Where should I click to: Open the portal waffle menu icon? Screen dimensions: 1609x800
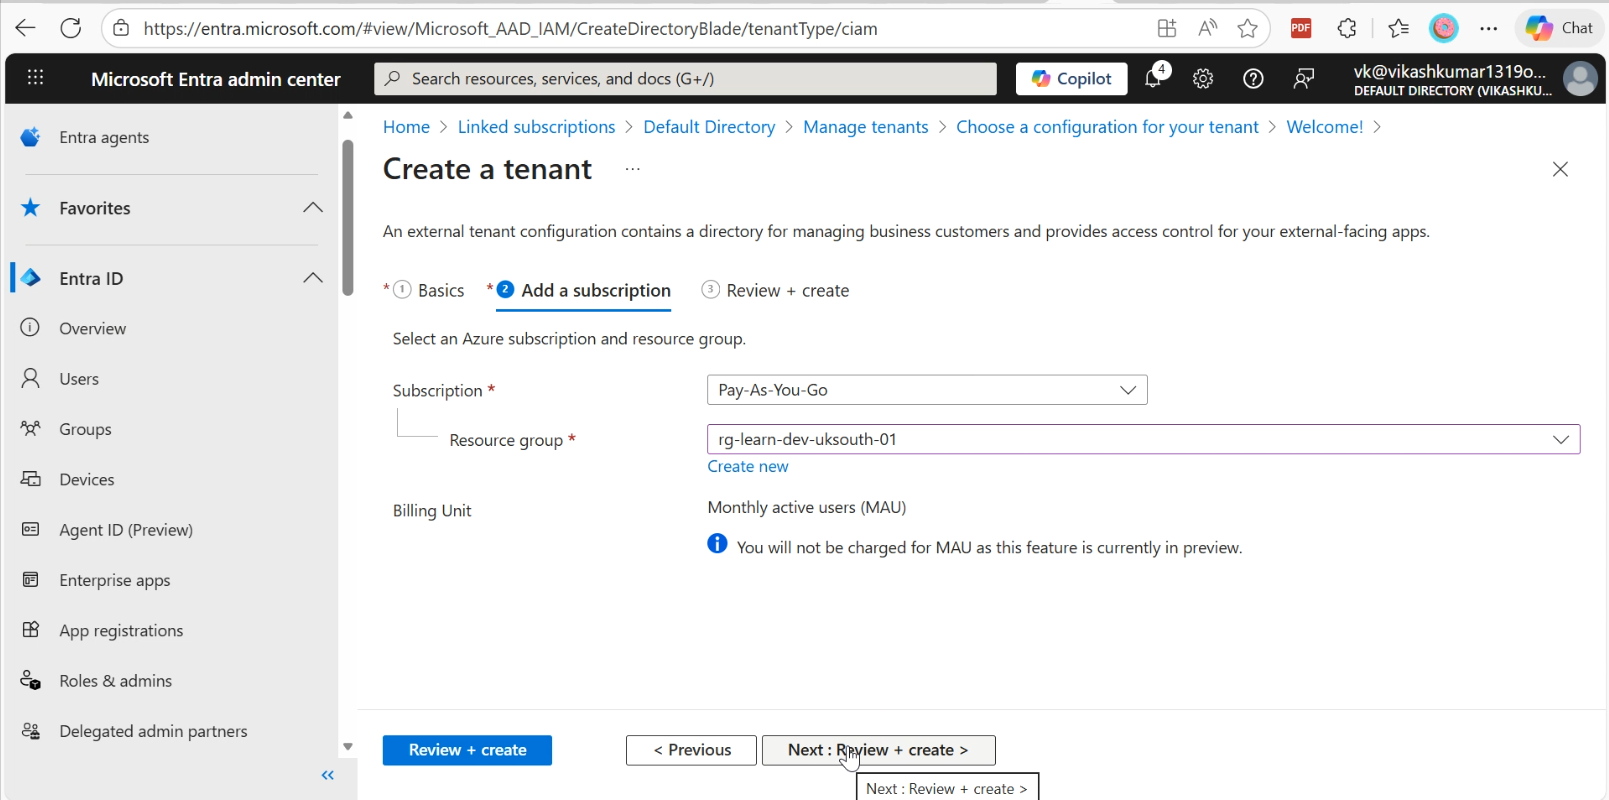click(x=36, y=78)
